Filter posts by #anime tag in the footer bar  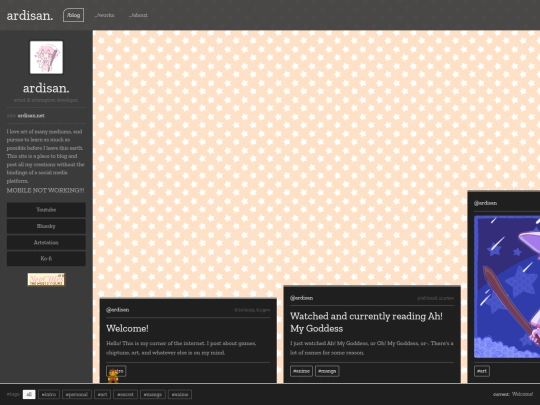[x=180, y=394]
